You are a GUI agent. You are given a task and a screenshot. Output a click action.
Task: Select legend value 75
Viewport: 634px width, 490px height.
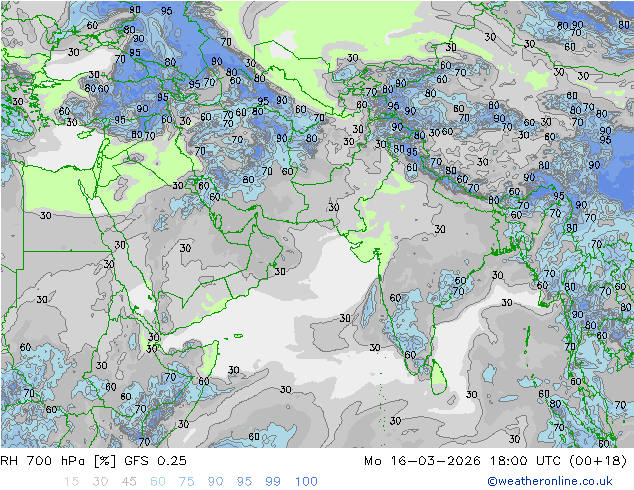187,481
